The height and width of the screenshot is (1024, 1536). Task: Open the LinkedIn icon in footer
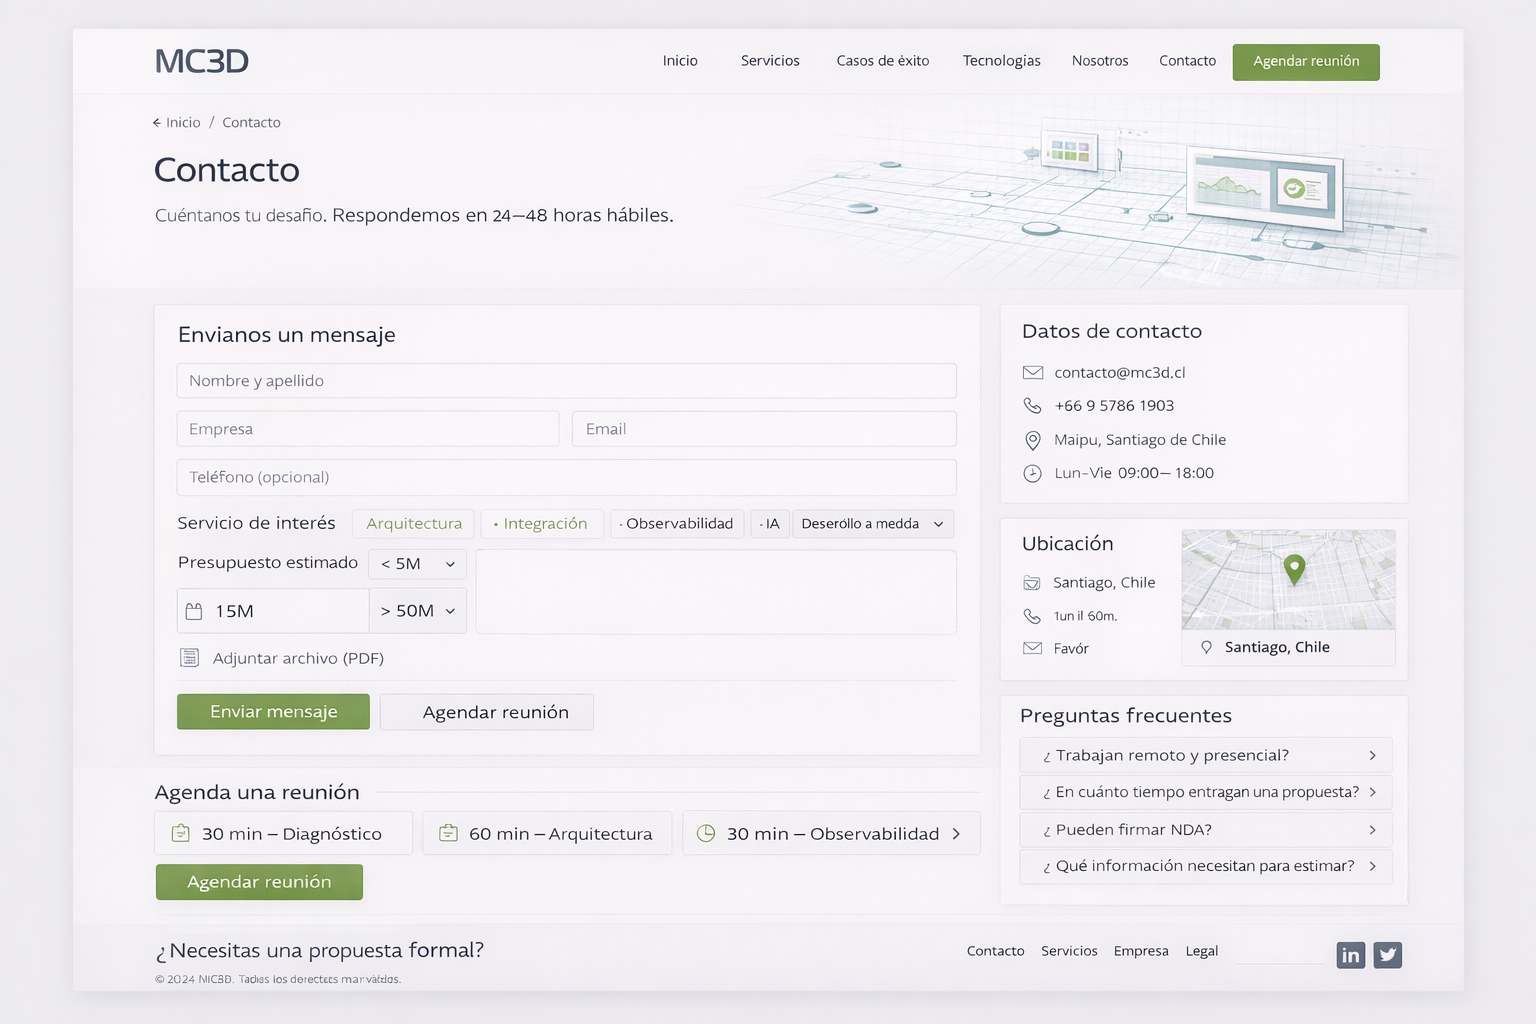point(1350,955)
